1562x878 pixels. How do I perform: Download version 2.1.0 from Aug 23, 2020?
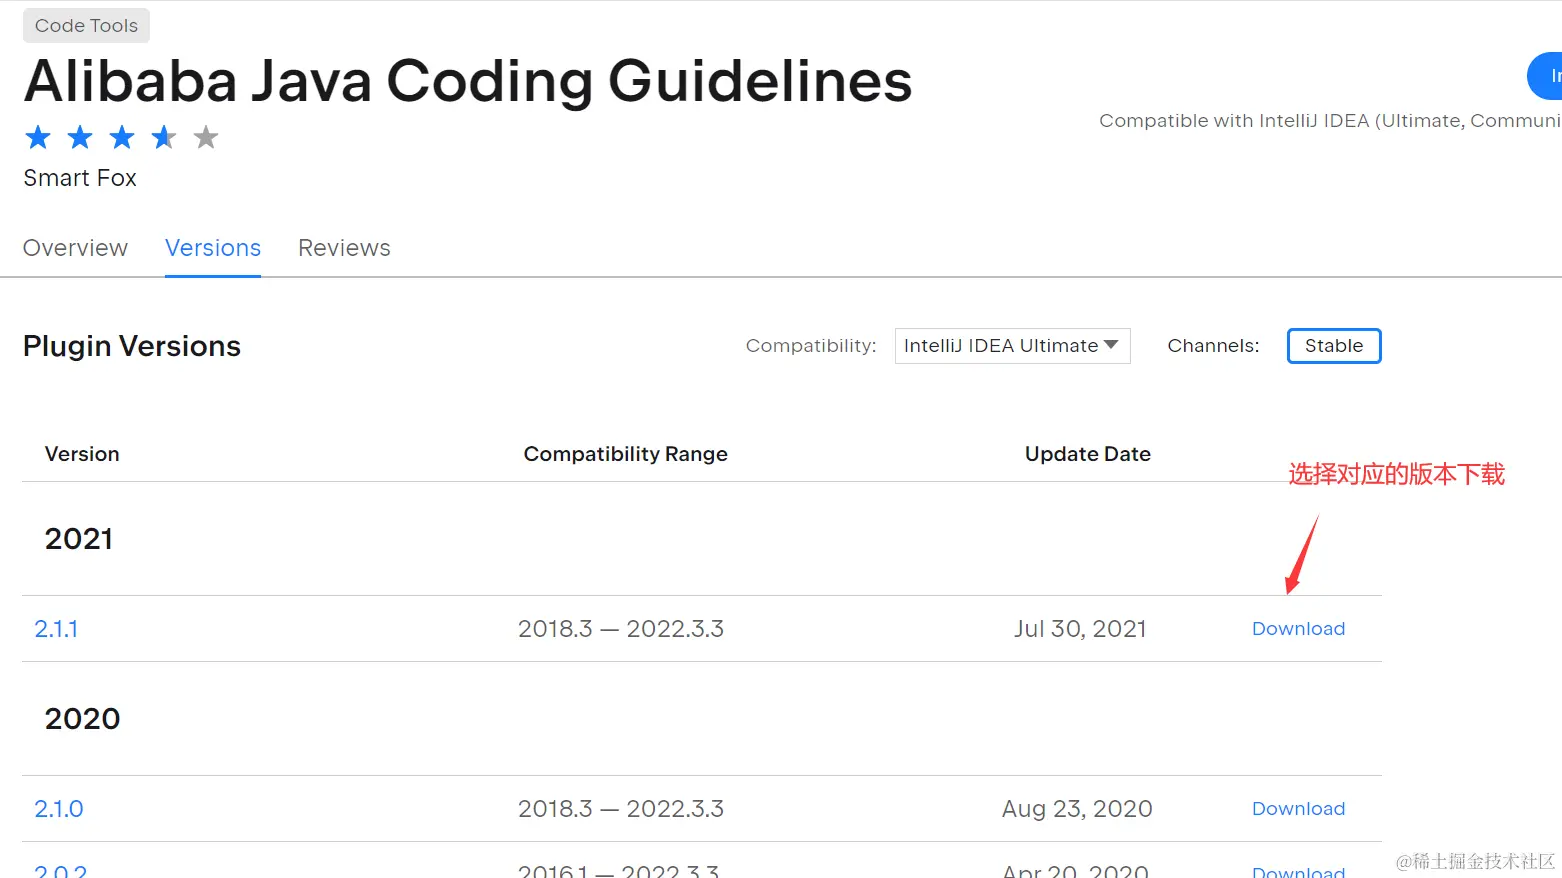pyautogui.click(x=1298, y=809)
